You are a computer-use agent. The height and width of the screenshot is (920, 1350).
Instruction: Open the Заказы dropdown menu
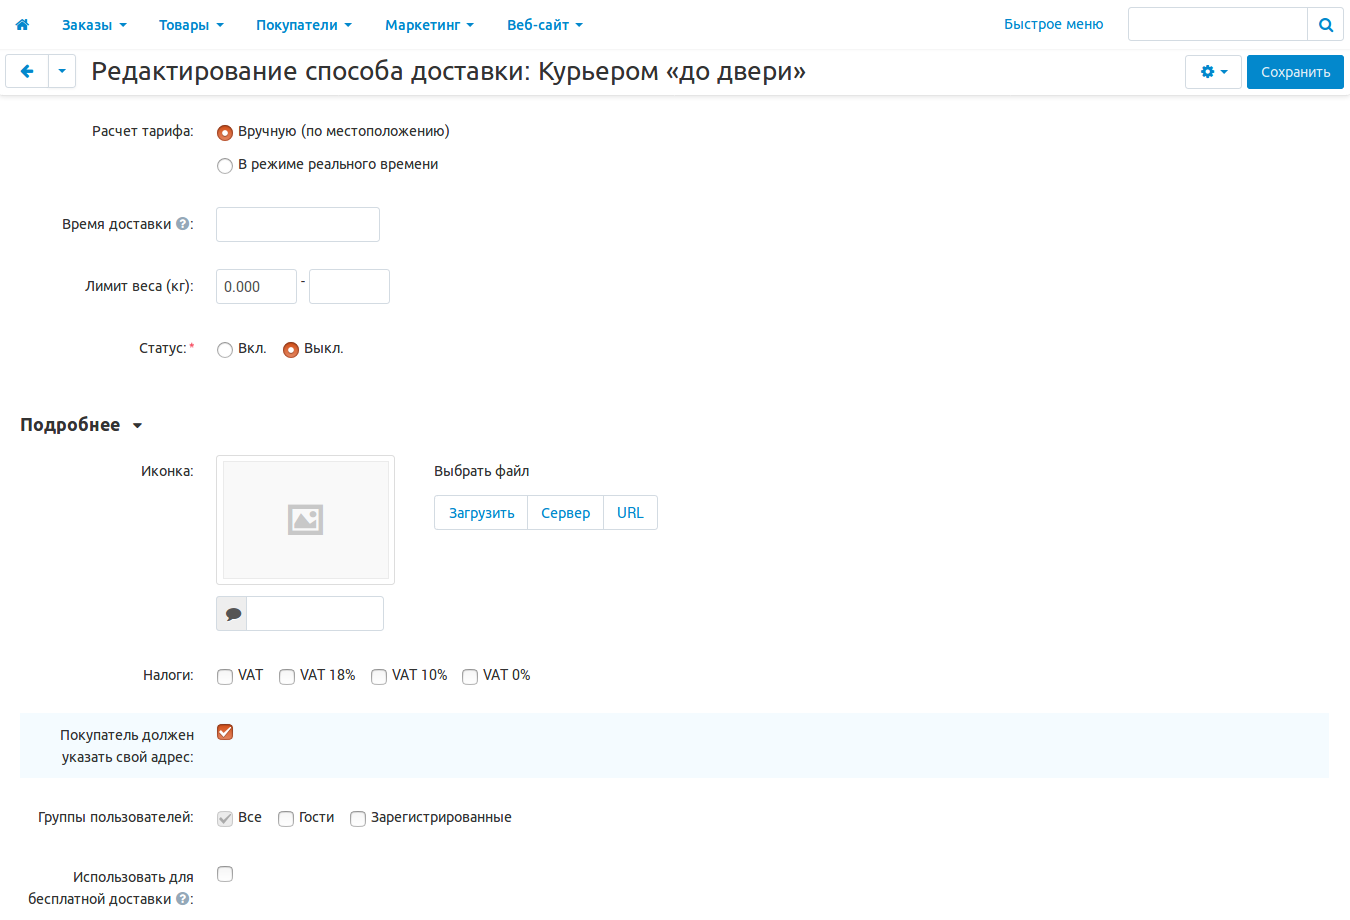click(x=94, y=25)
